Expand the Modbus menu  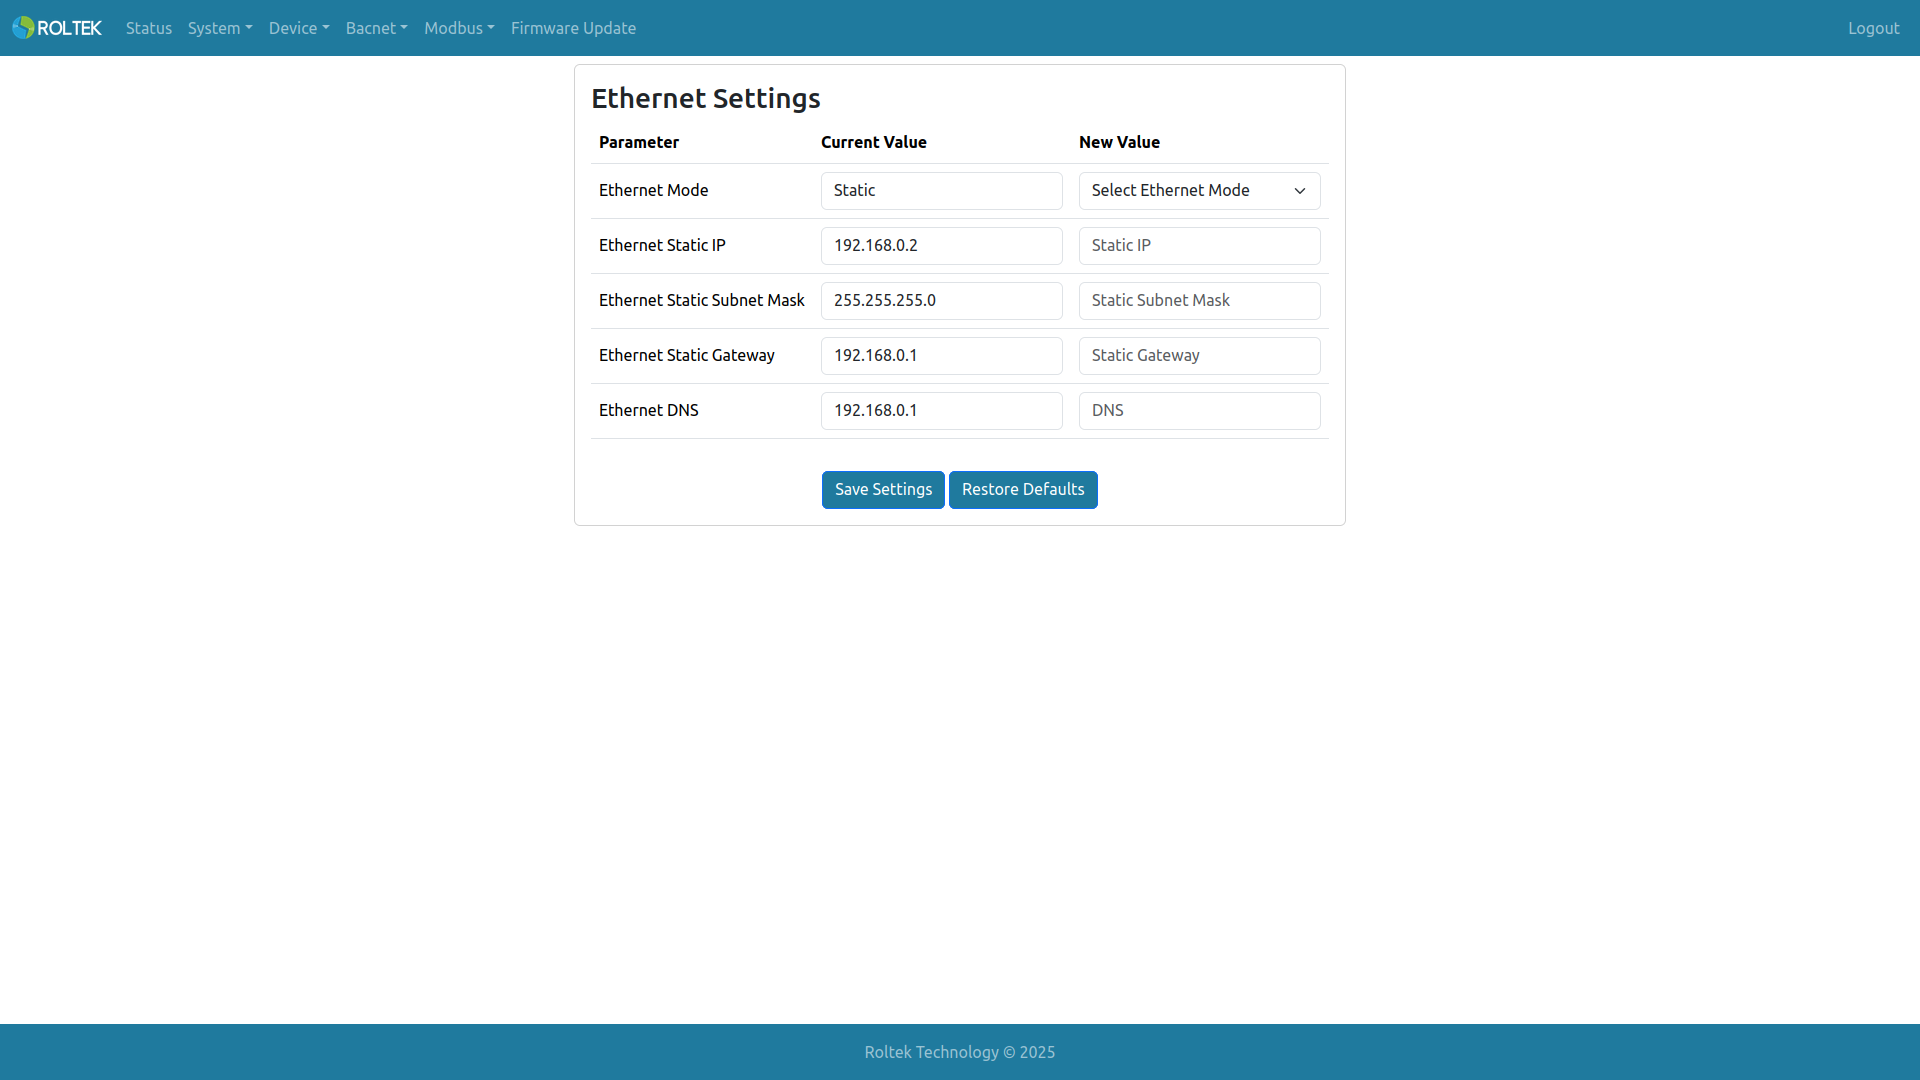(459, 28)
